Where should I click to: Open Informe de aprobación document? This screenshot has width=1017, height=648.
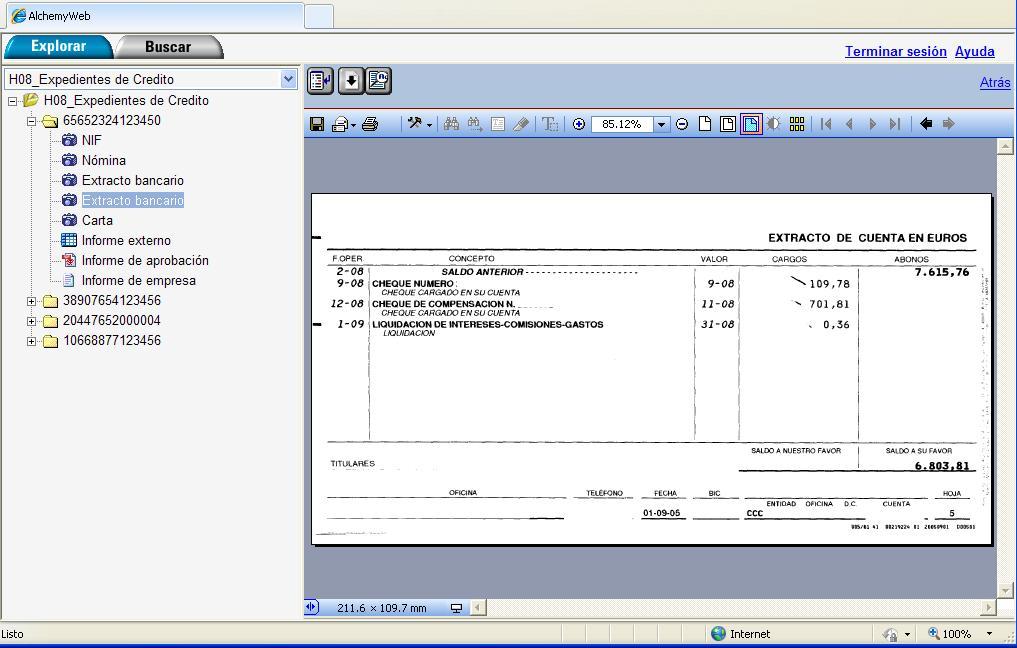[145, 260]
